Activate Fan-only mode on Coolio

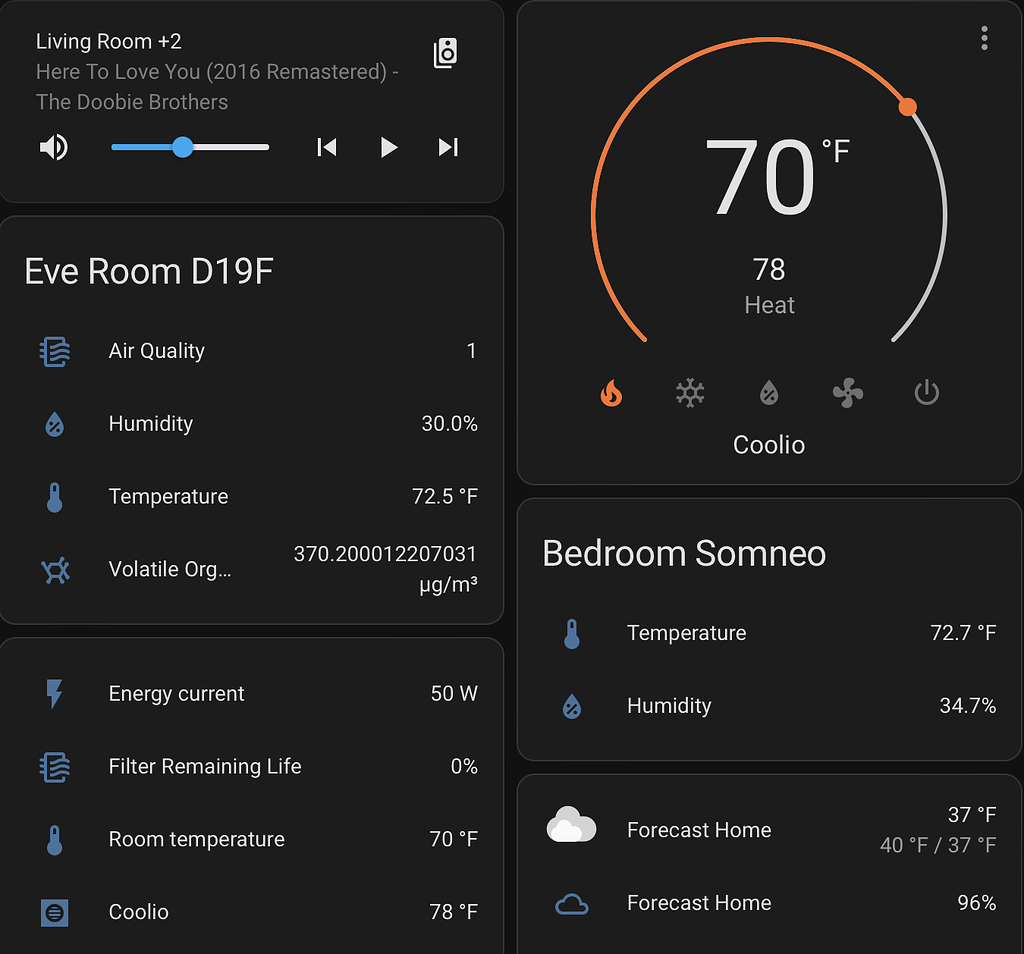pyautogui.click(x=847, y=392)
